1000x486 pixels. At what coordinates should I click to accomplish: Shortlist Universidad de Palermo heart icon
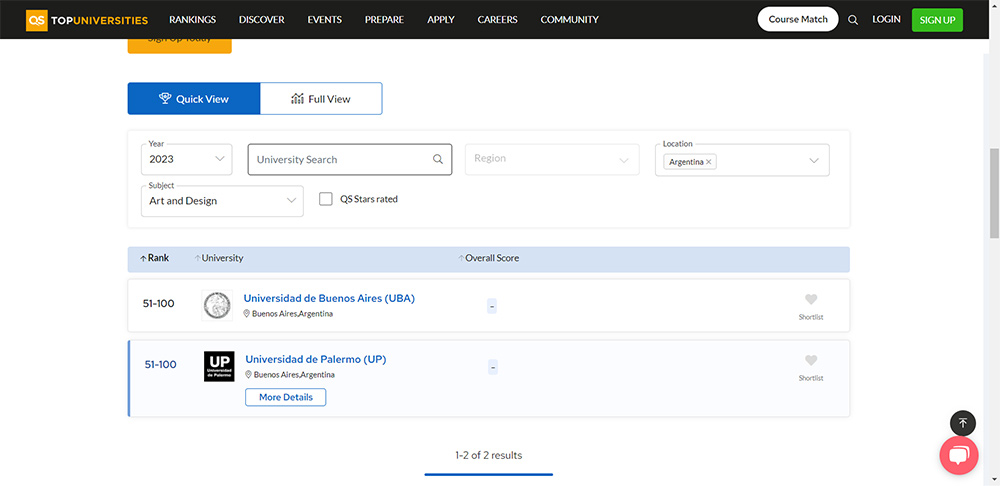tap(811, 360)
